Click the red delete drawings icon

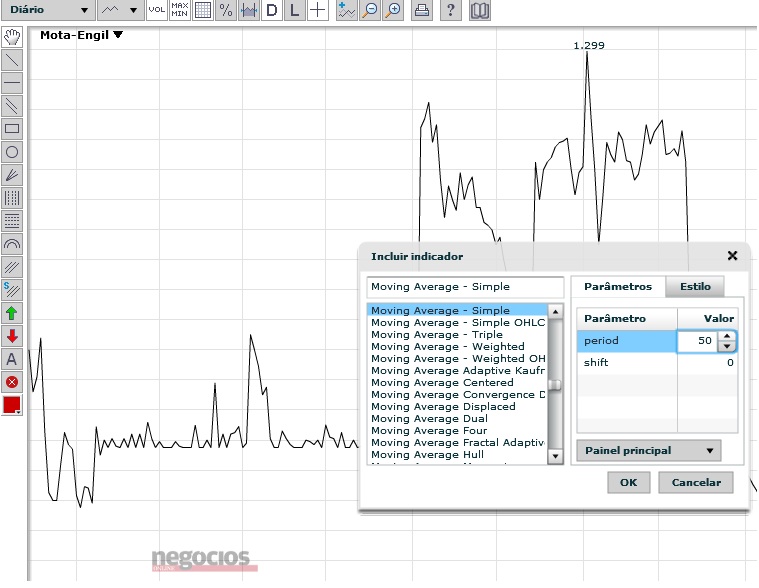12,382
